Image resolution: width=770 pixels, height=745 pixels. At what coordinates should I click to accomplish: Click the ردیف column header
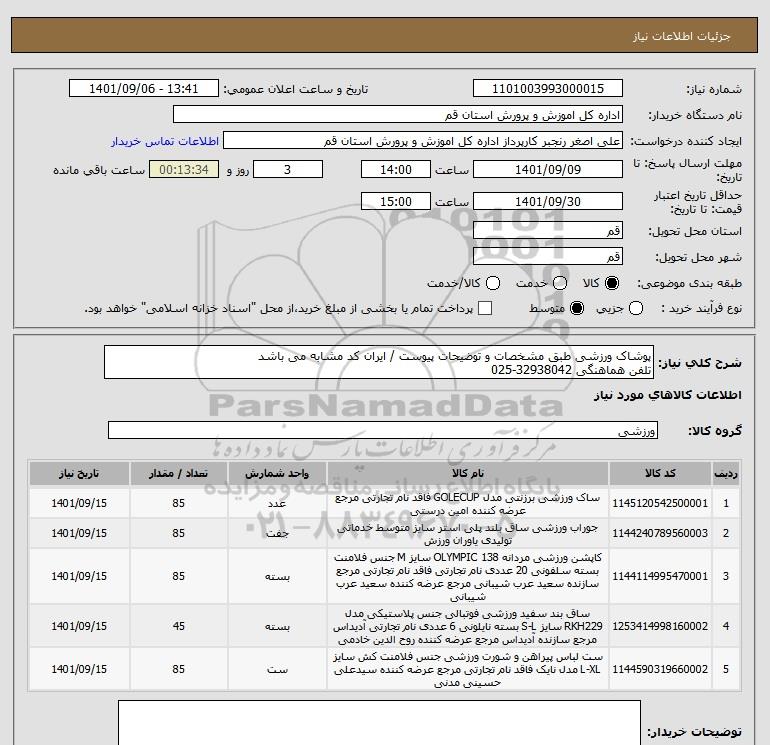pos(726,474)
